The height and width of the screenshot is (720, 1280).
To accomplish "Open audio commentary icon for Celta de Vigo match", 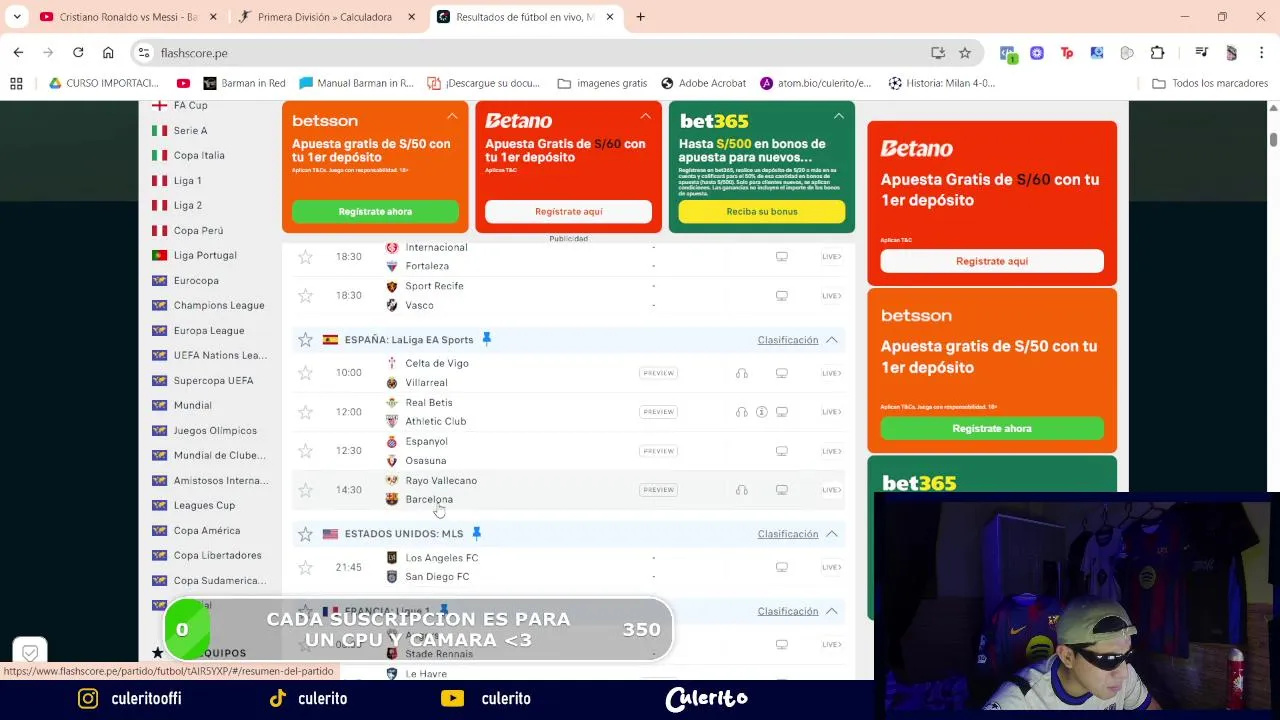I will (x=741, y=373).
